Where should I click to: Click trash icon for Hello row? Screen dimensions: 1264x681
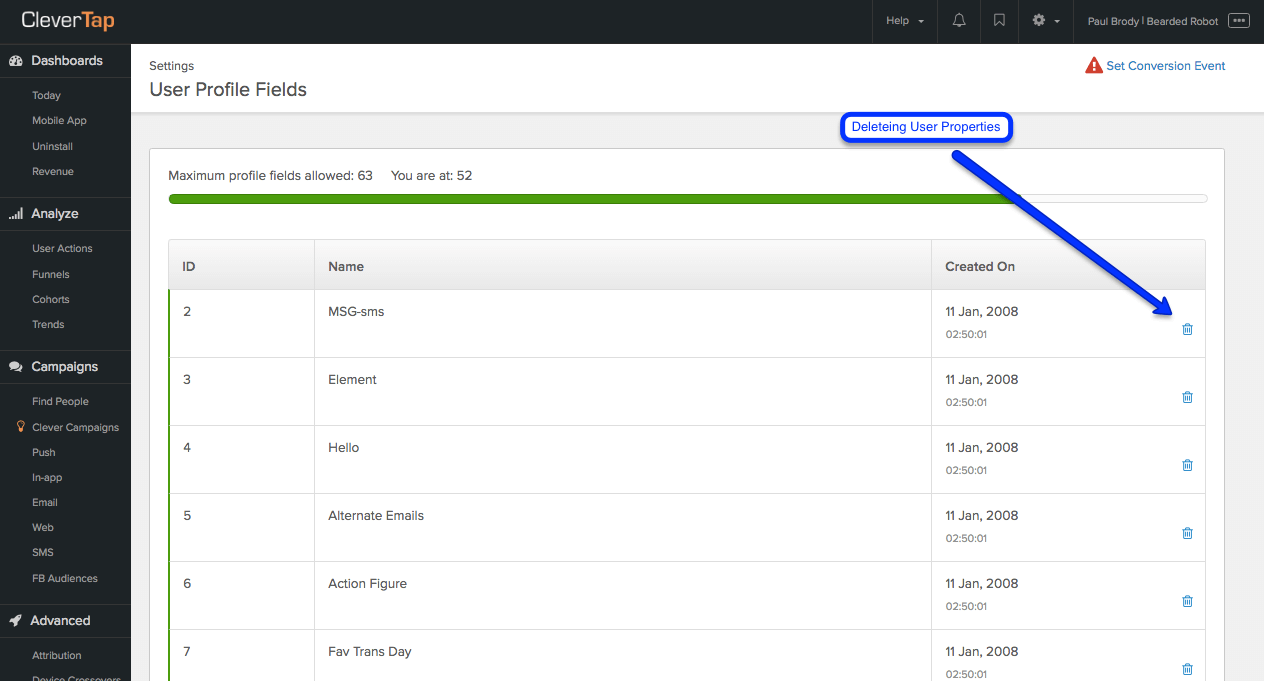[x=1187, y=465]
